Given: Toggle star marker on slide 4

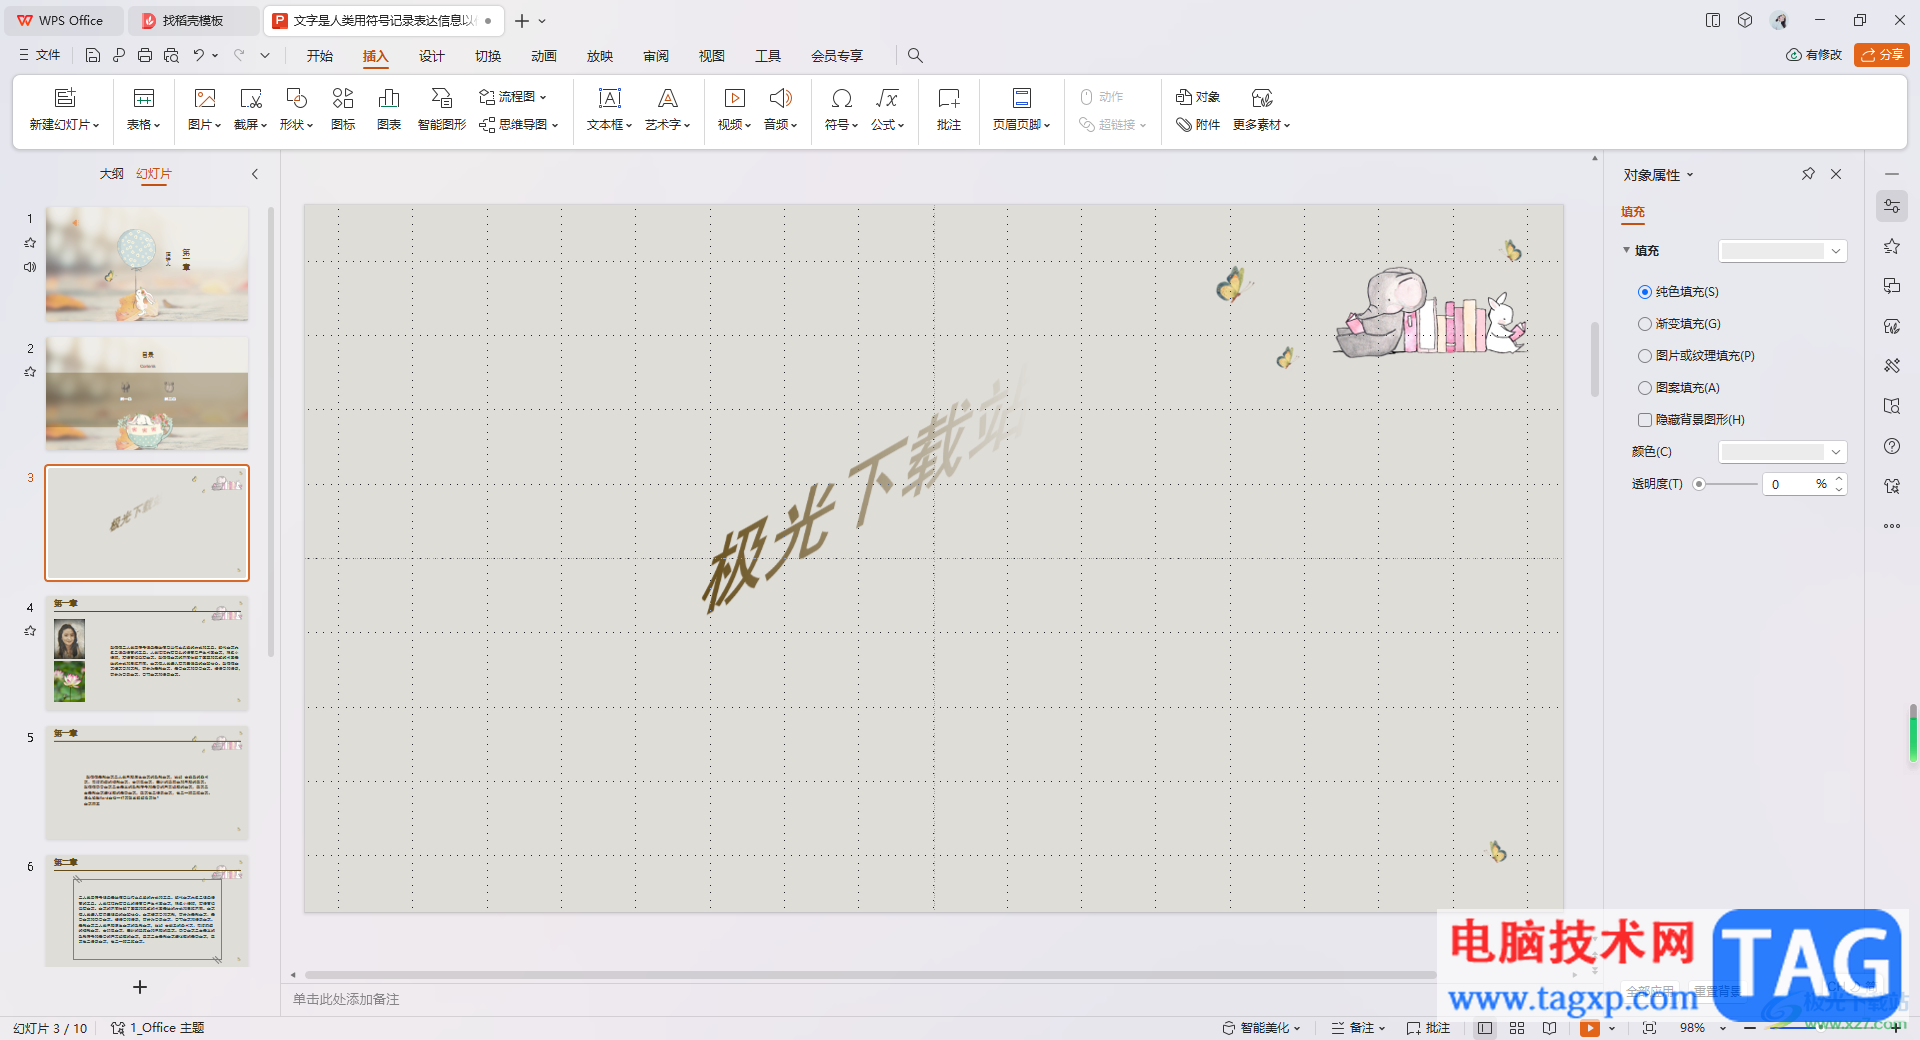Looking at the screenshot, I should (30, 631).
